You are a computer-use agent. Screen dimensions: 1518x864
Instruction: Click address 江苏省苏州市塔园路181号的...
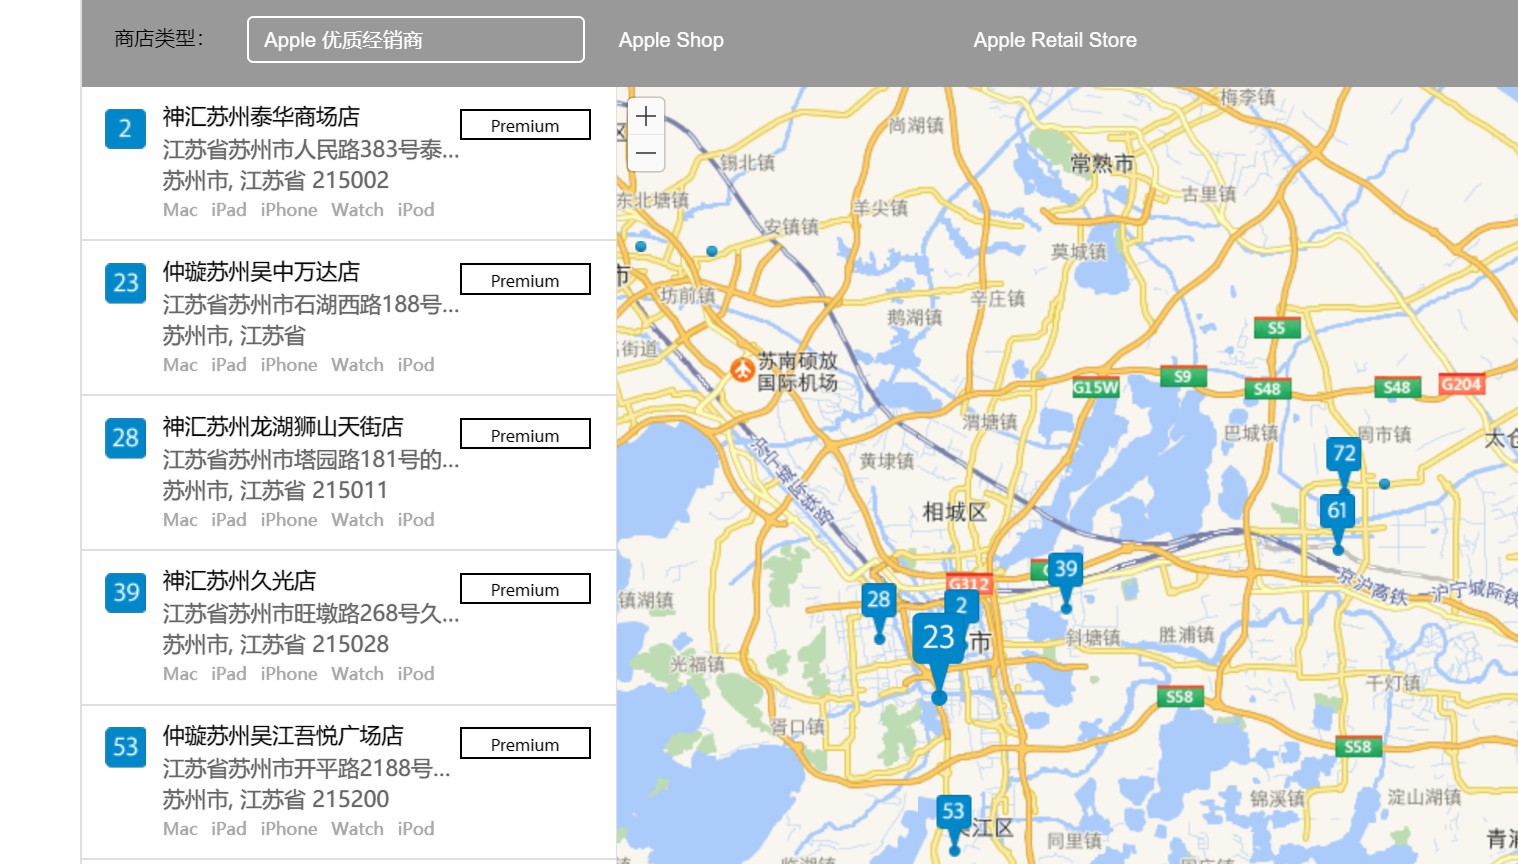pos(311,460)
